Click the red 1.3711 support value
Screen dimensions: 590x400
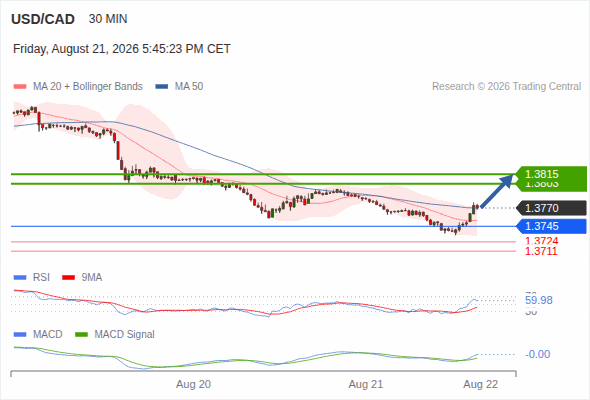point(541,251)
